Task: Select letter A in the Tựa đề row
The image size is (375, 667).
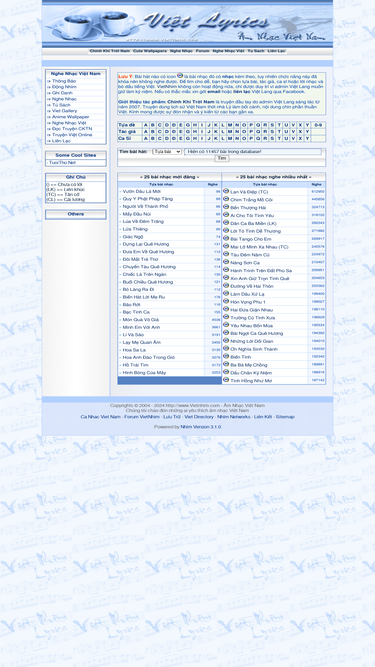Action: (x=146, y=125)
